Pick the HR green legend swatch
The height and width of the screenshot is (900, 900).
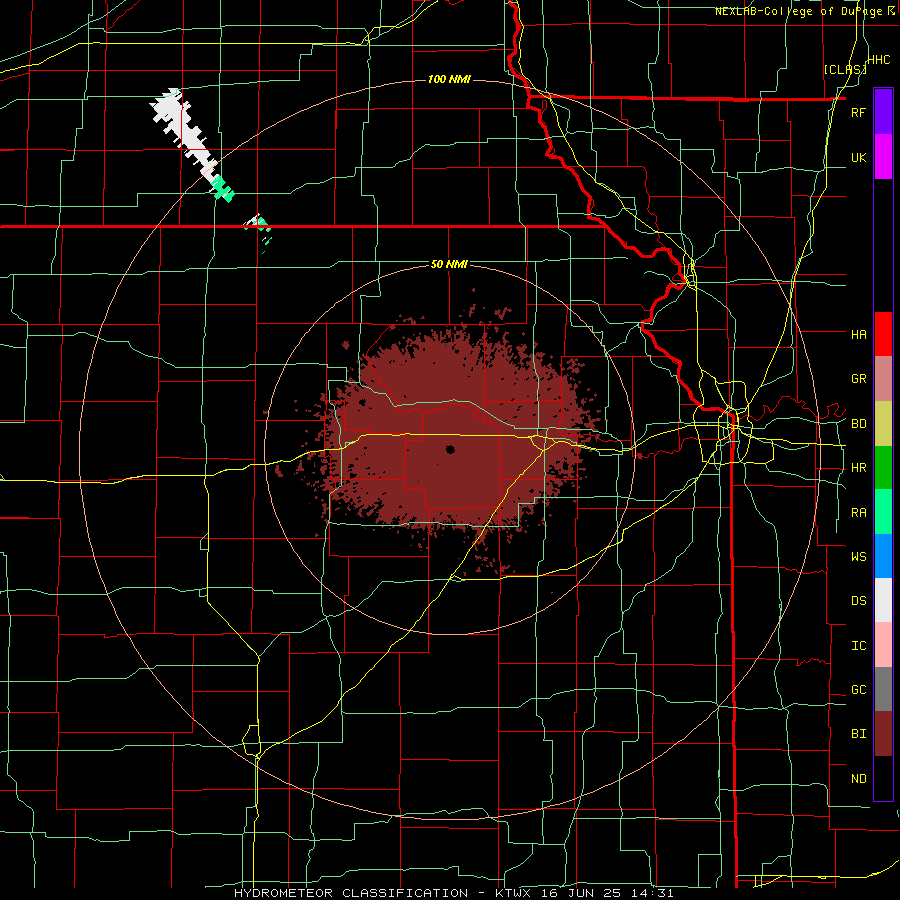[x=883, y=468]
